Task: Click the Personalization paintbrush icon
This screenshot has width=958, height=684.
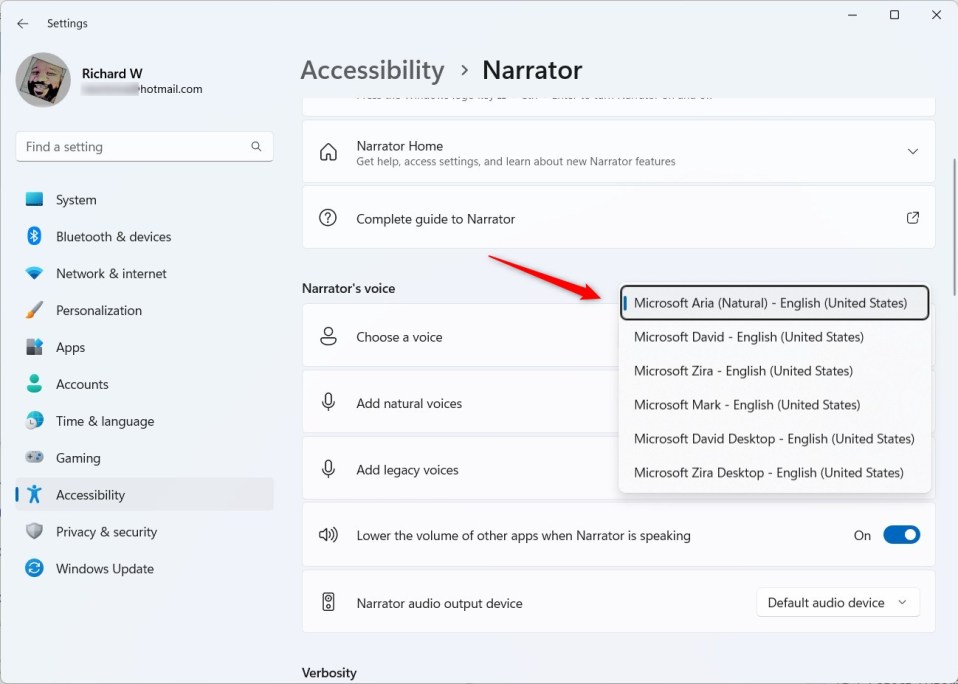Action: point(34,310)
